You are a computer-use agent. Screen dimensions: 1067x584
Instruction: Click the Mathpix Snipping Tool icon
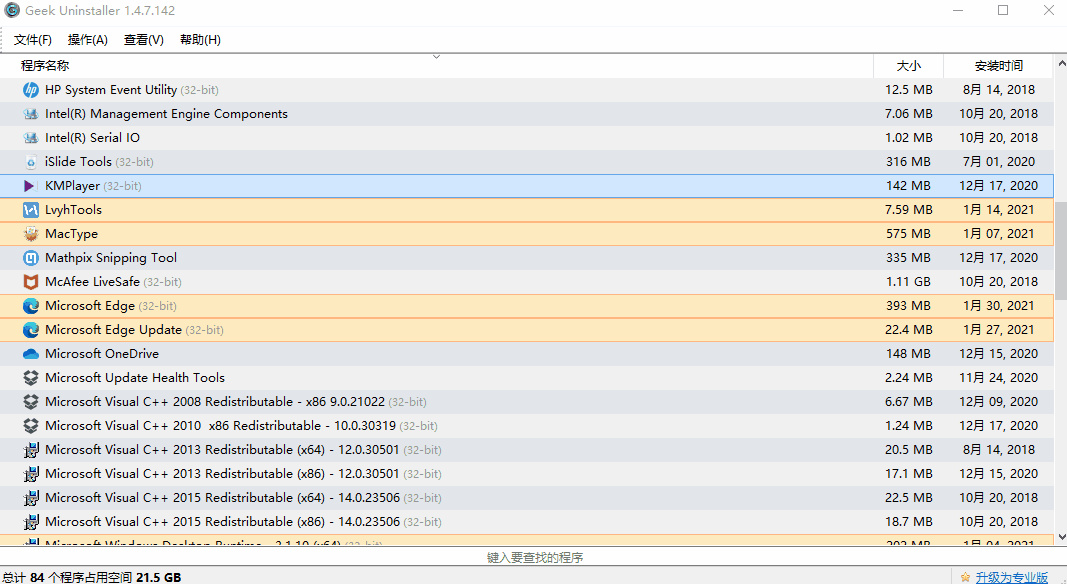[31, 258]
